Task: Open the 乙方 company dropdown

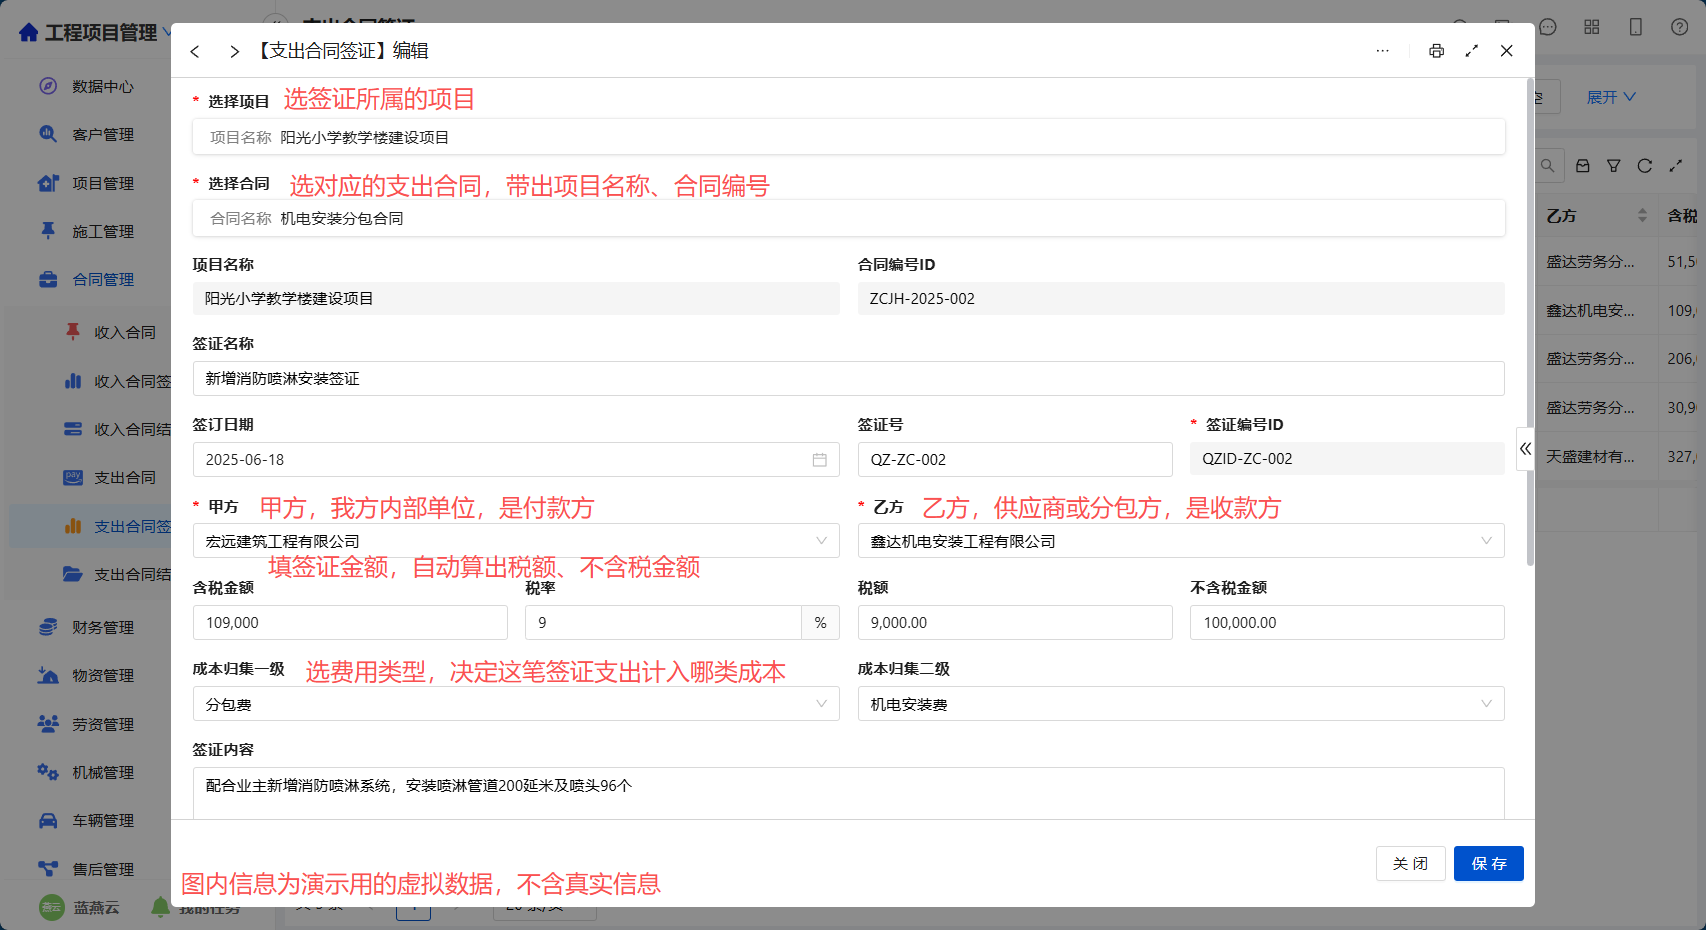Action: (1181, 541)
